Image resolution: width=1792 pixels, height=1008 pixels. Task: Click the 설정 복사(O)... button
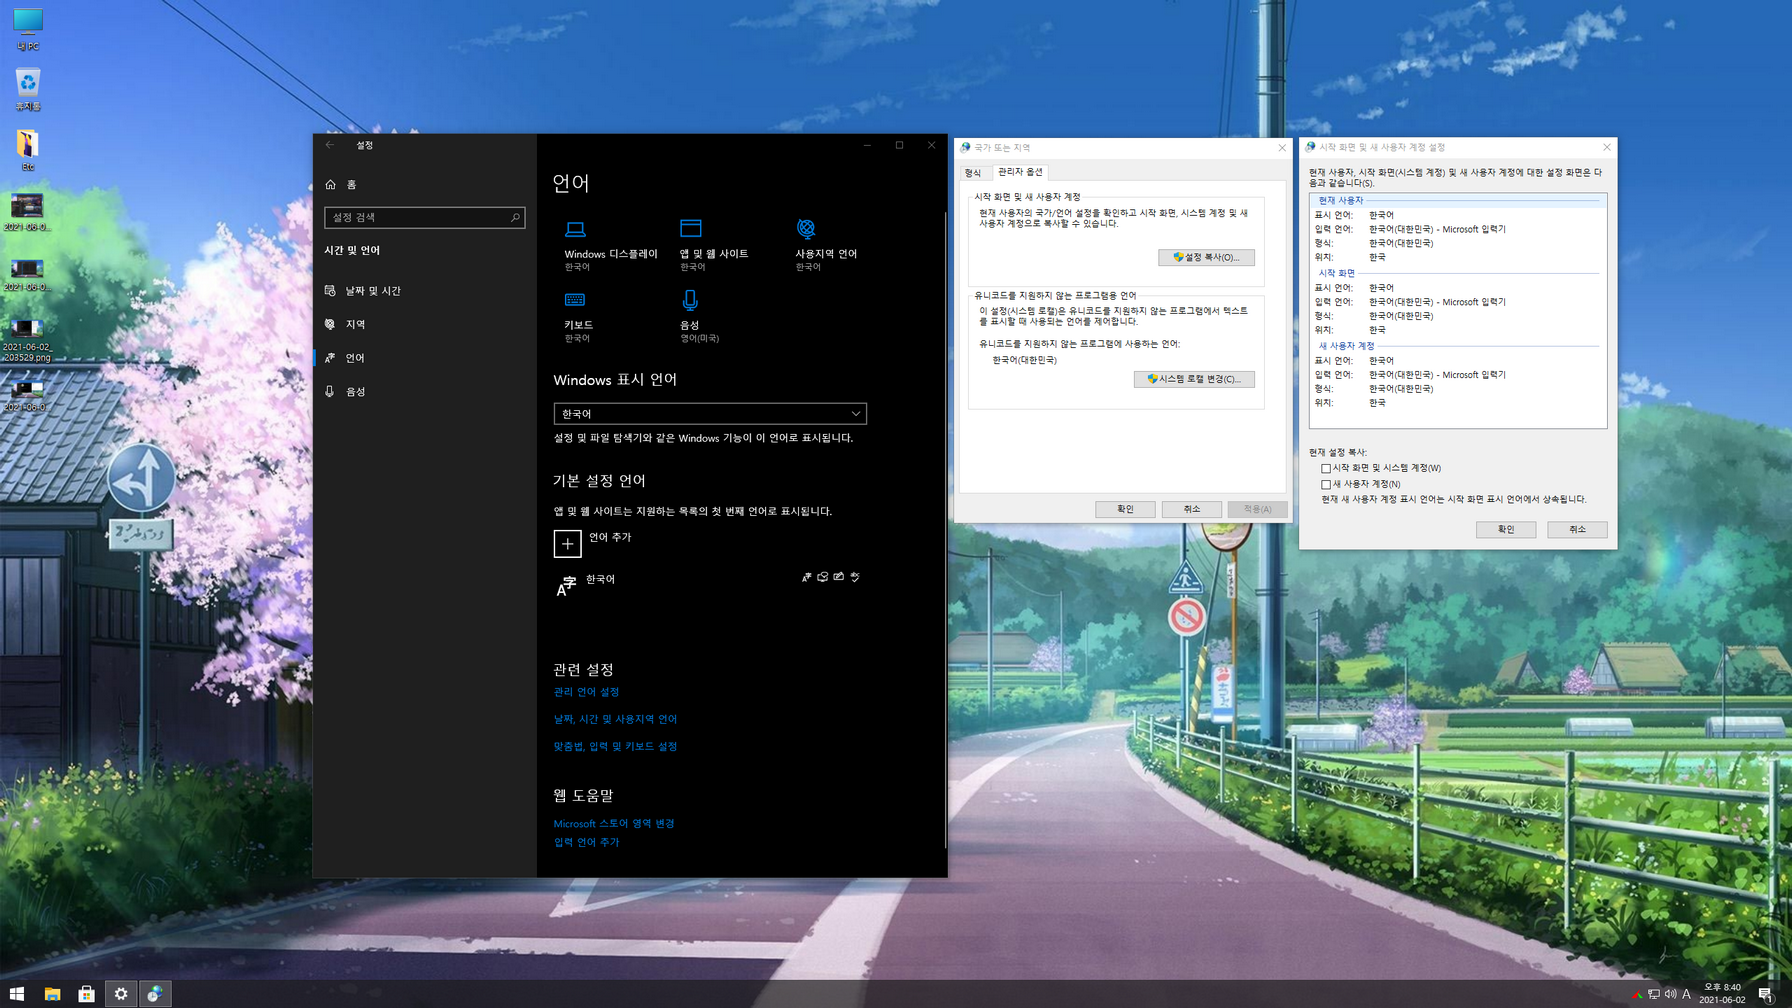1206,257
